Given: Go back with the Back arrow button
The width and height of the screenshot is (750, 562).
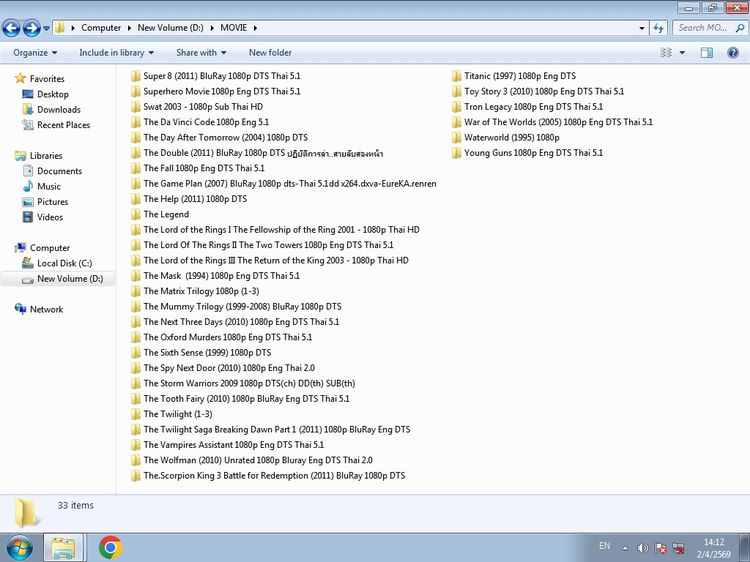Looking at the screenshot, I should point(11,28).
